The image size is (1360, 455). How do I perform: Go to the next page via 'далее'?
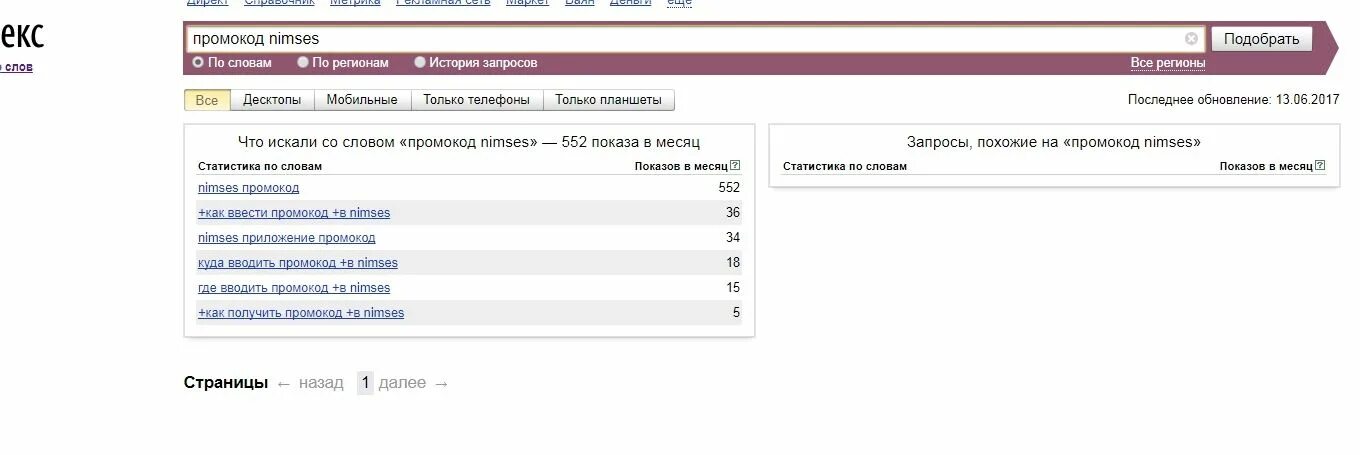pyautogui.click(x=402, y=383)
